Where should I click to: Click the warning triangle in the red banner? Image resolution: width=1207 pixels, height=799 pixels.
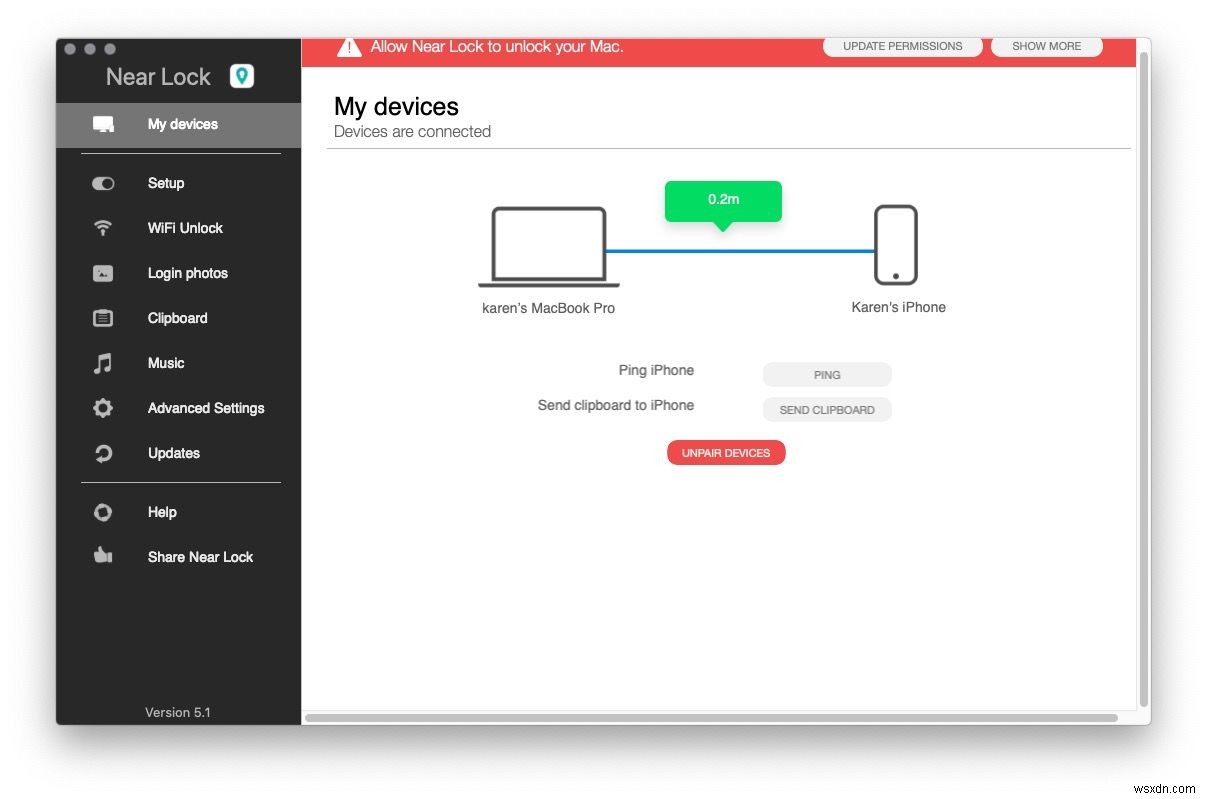(x=348, y=46)
